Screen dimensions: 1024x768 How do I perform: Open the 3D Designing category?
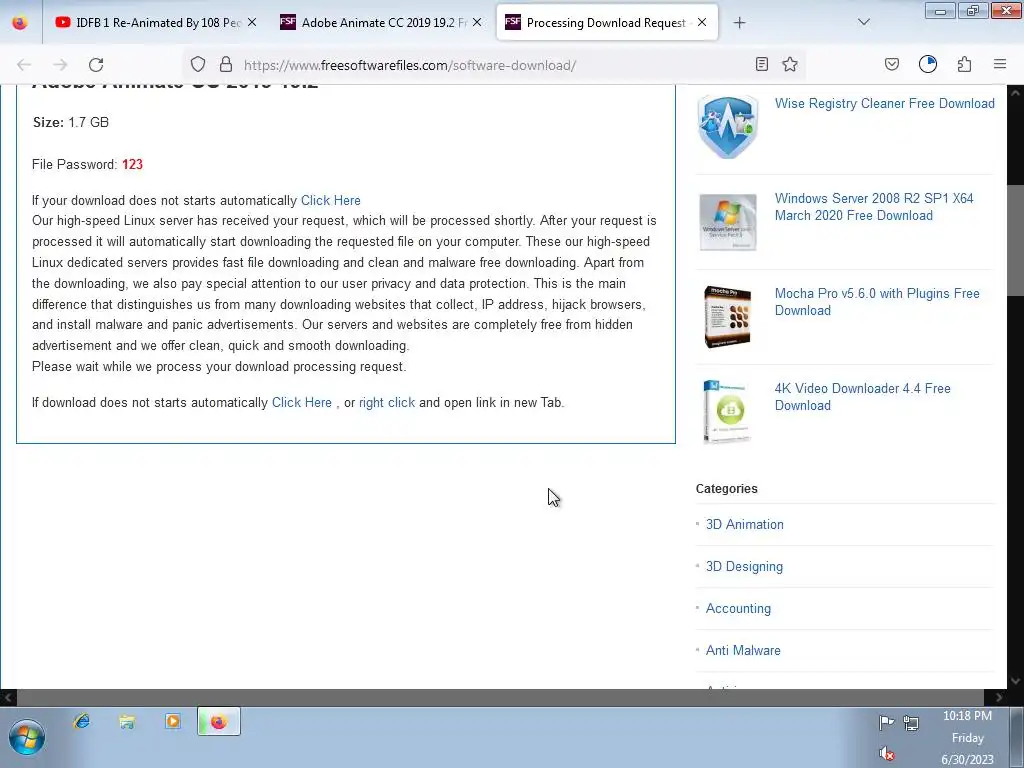744,566
